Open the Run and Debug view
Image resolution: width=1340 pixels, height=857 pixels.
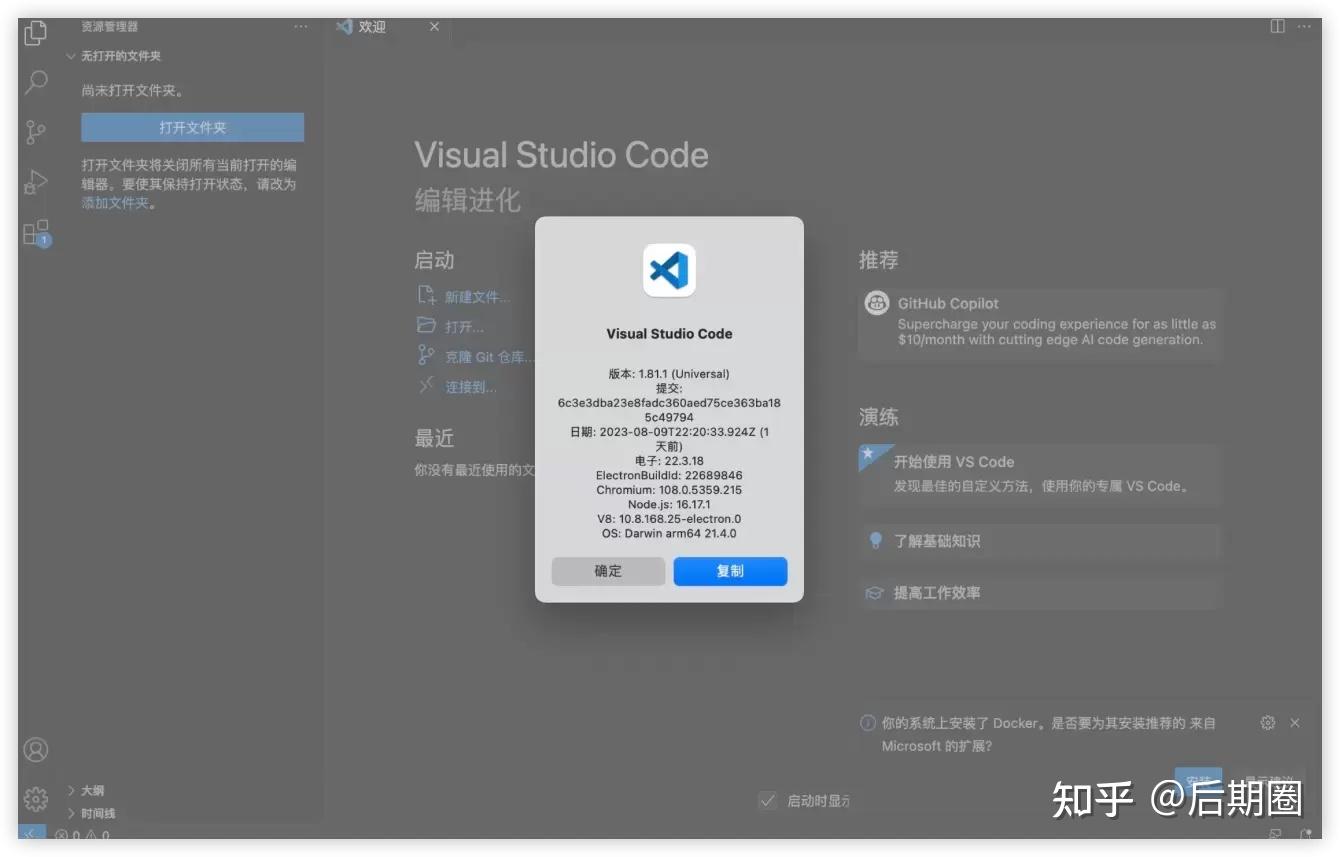(36, 182)
